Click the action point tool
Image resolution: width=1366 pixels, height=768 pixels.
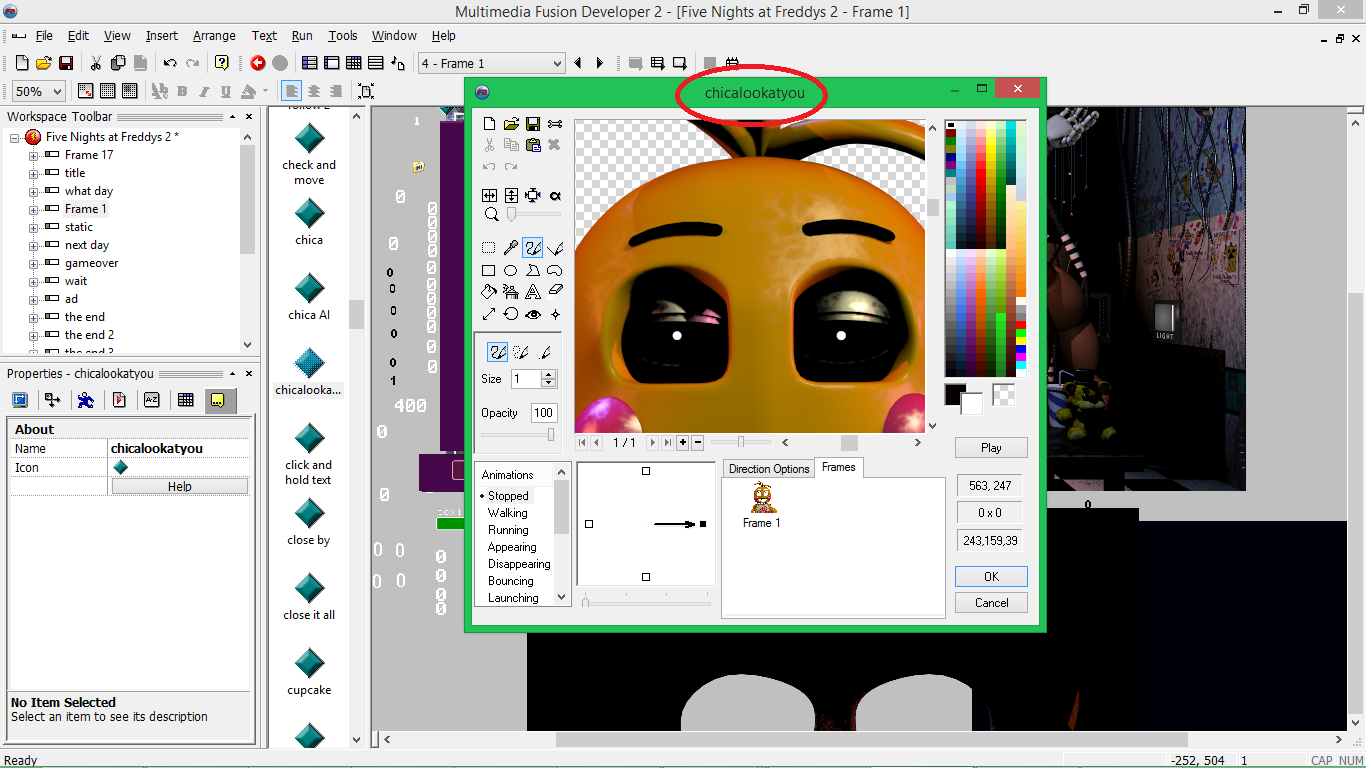pyautogui.click(x=555, y=314)
